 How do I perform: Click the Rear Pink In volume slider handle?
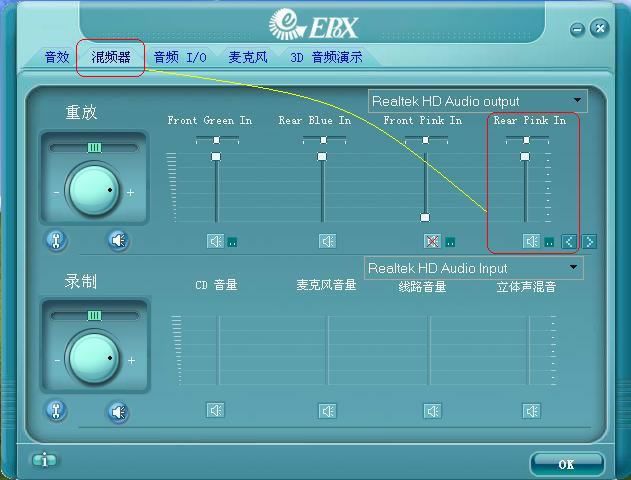point(525,157)
